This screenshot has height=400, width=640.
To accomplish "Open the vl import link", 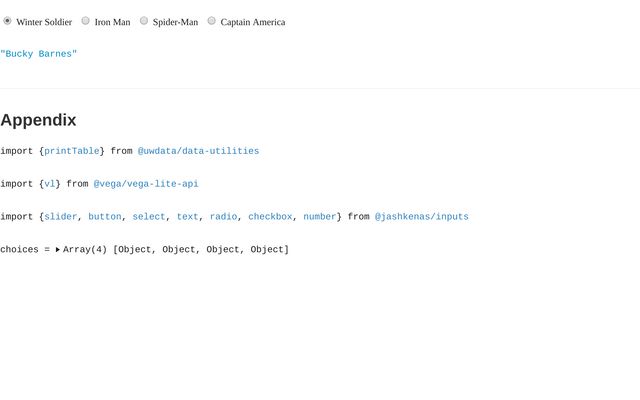I will (49, 184).
